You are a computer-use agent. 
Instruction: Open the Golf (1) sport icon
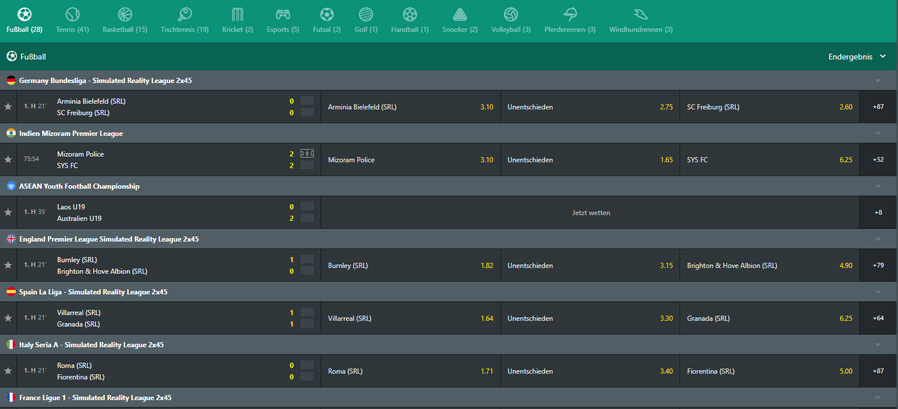pyautogui.click(x=366, y=14)
